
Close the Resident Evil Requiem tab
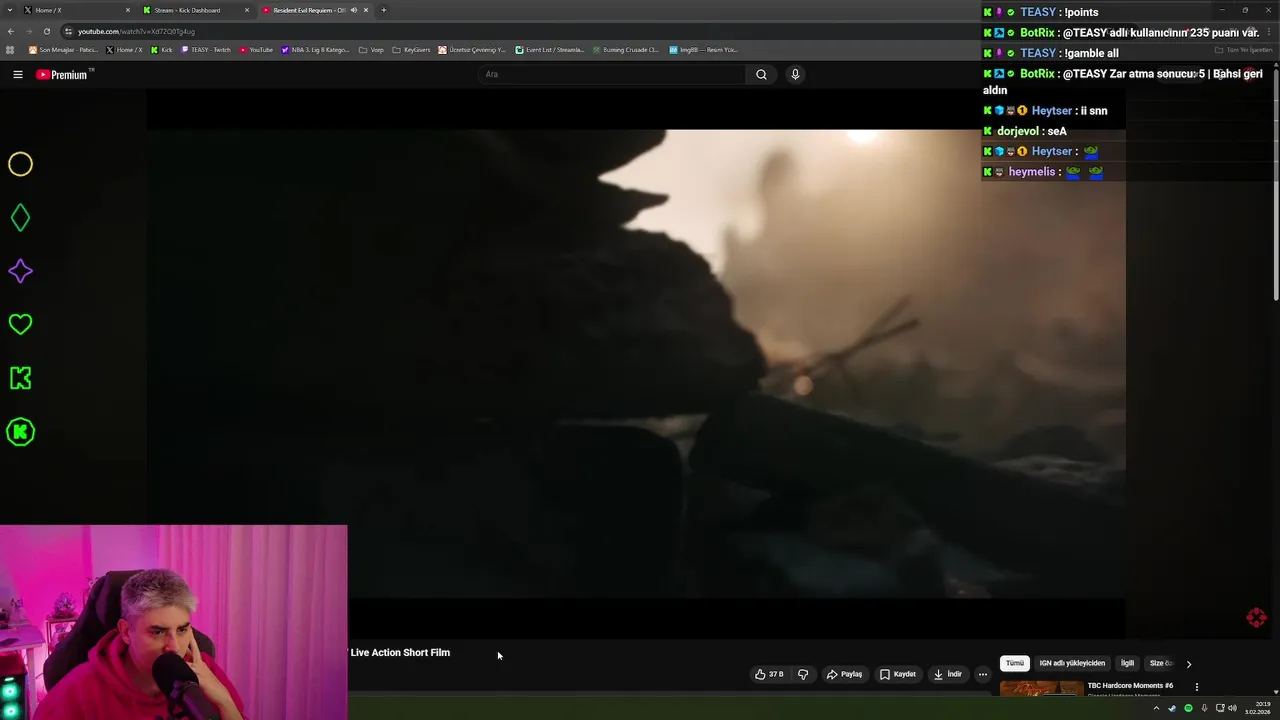[366, 10]
